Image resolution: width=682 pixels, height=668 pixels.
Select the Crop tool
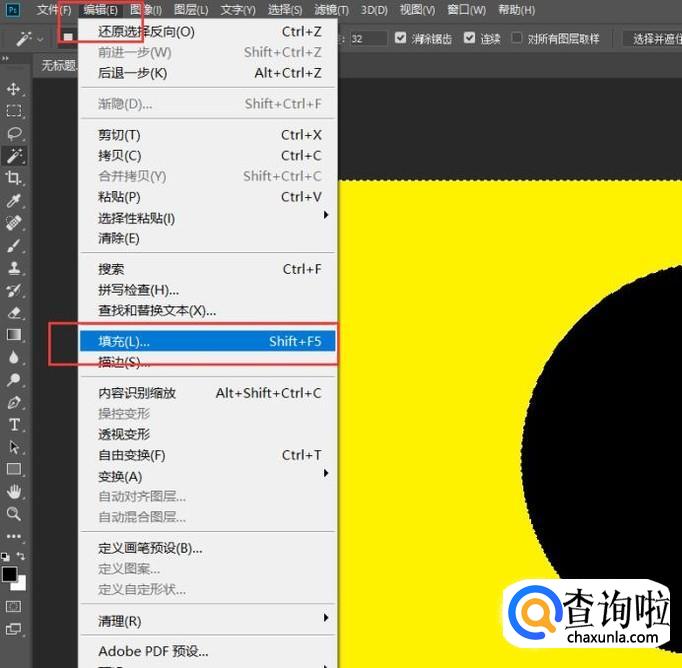tap(13, 177)
